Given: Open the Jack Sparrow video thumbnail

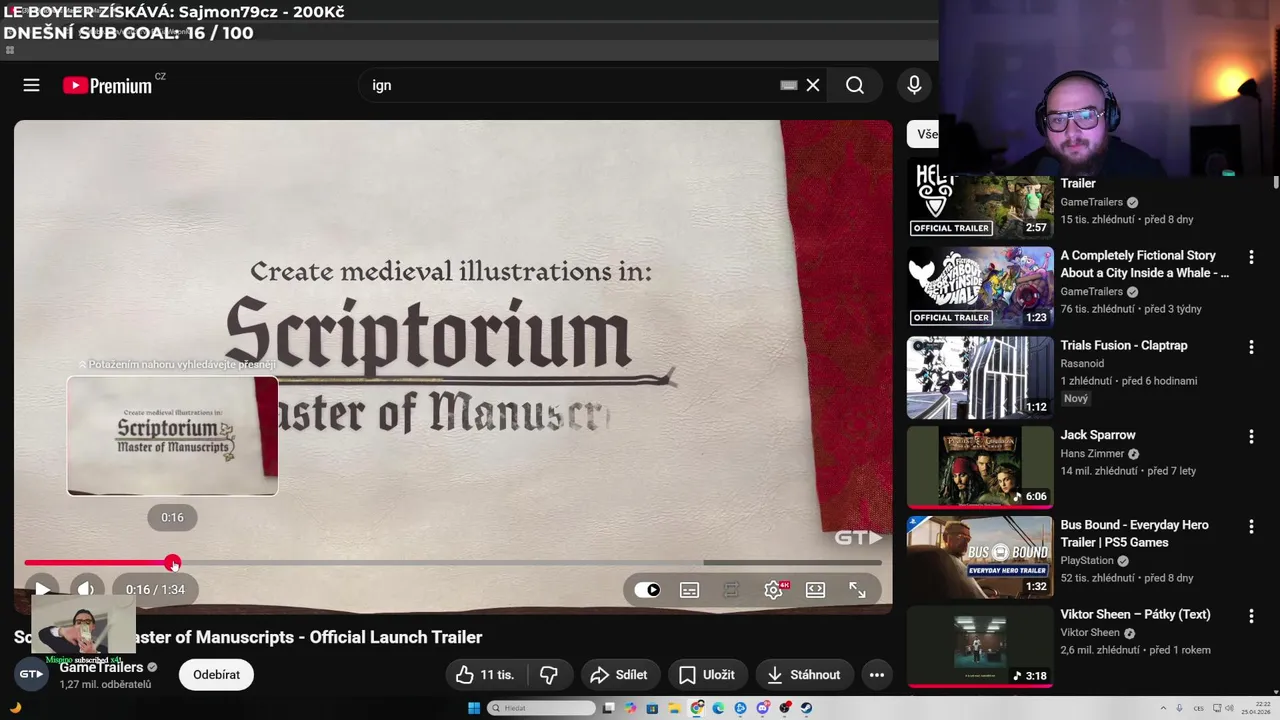Looking at the screenshot, I should point(980,467).
